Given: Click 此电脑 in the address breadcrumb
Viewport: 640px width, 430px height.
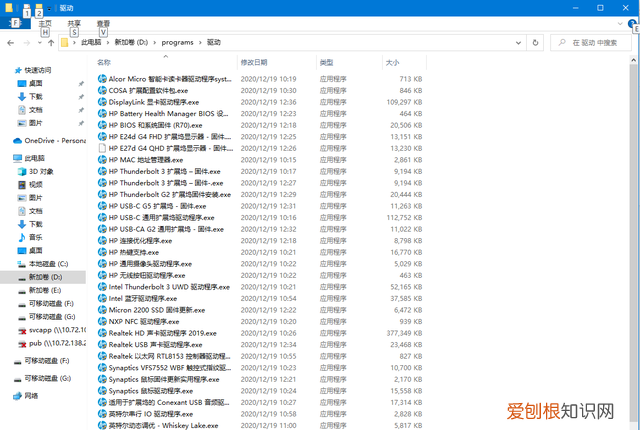Looking at the screenshot, I should [x=91, y=42].
